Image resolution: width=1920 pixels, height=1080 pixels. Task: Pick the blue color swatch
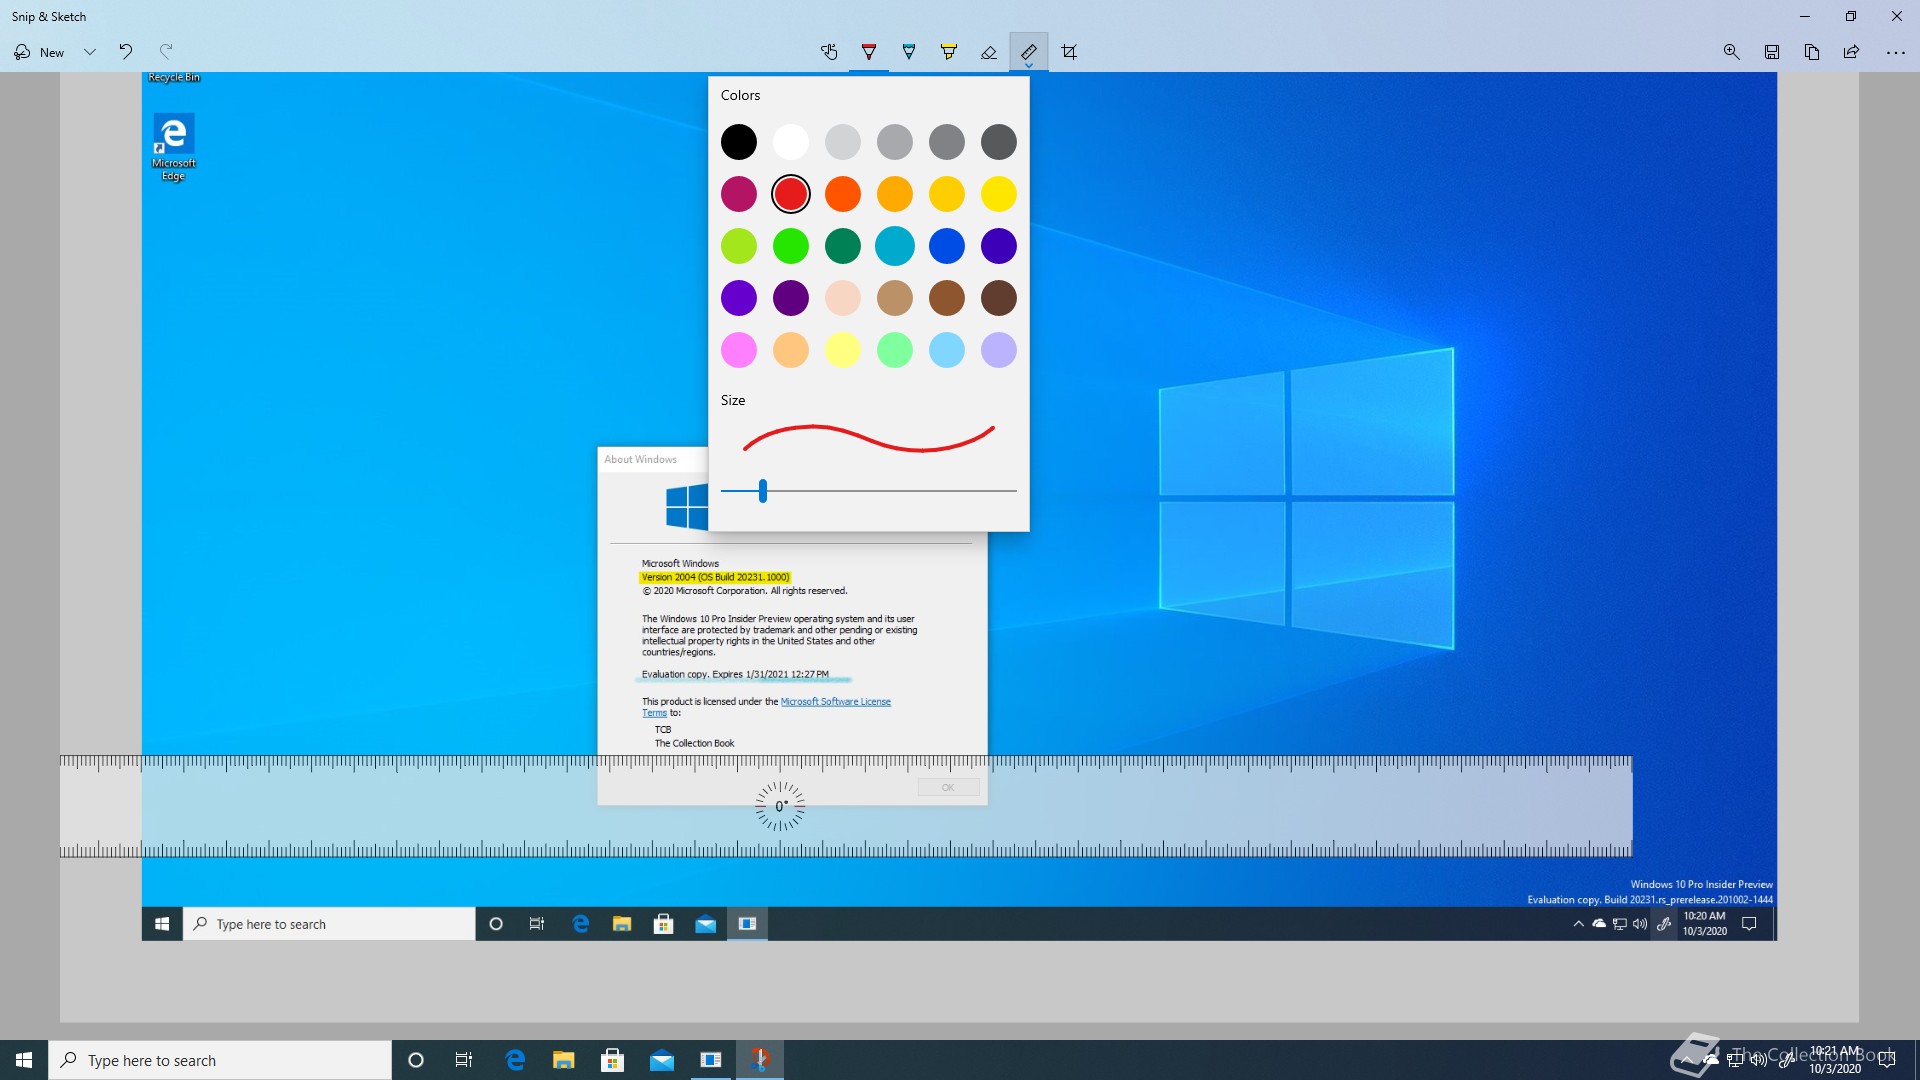coord(947,246)
